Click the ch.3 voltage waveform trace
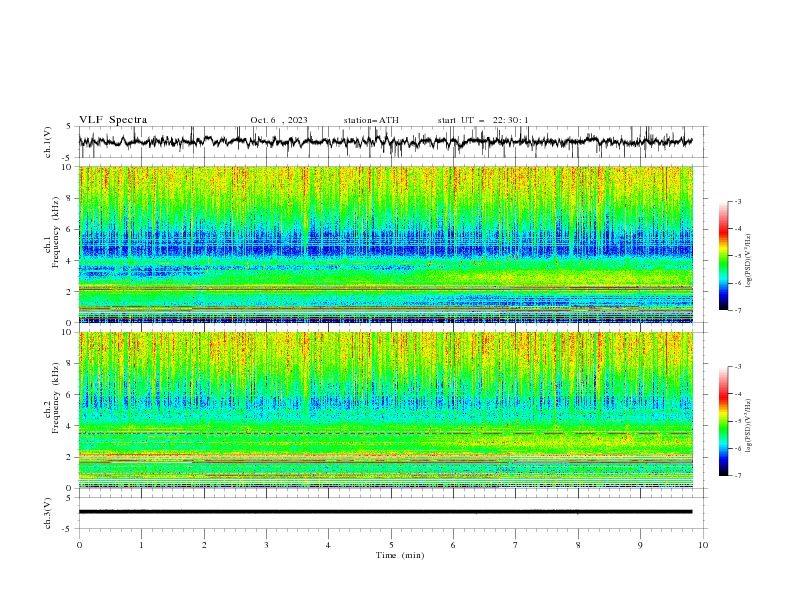 click(385, 512)
